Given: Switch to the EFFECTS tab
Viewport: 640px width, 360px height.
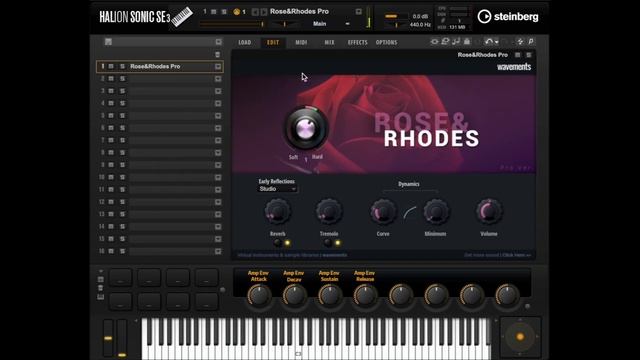Looking at the screenshot, I should point(358,42).
